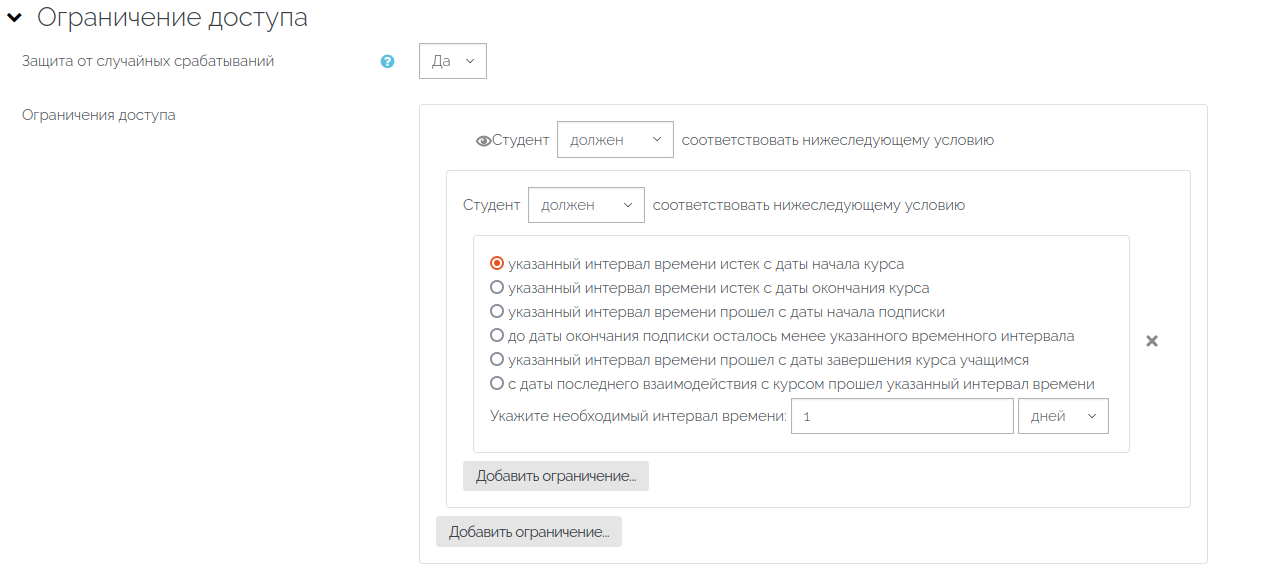
Task: Click the time interval input field
Action: (902, 416)
